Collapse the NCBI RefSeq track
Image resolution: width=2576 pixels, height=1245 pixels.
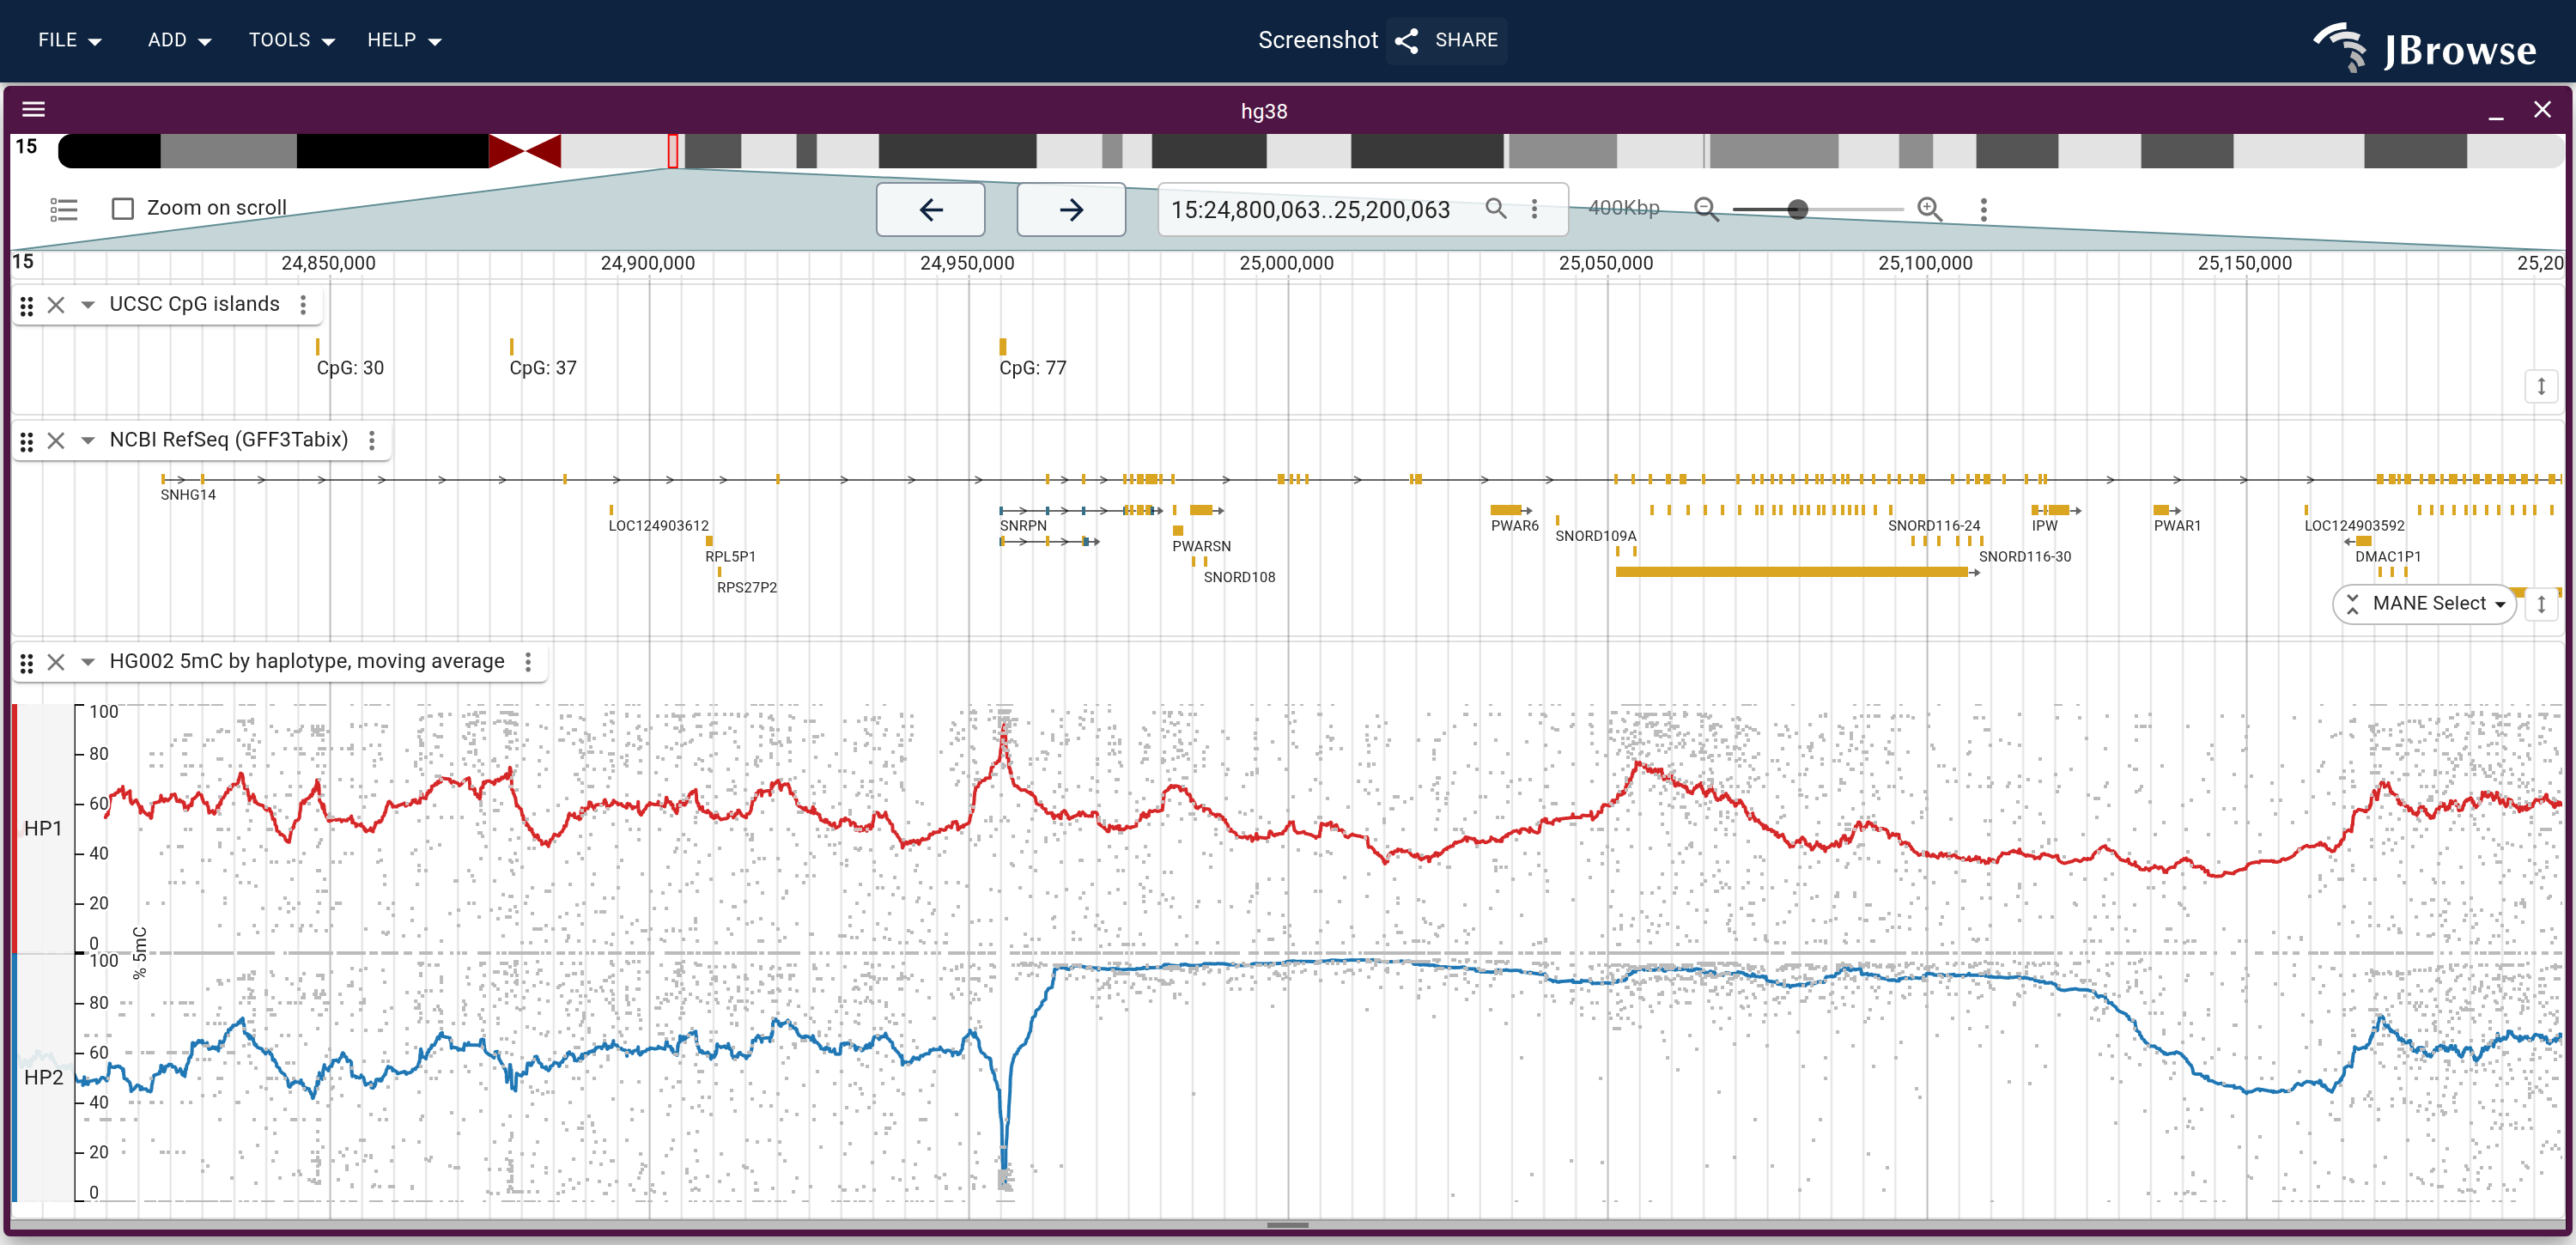click(88, 440)
